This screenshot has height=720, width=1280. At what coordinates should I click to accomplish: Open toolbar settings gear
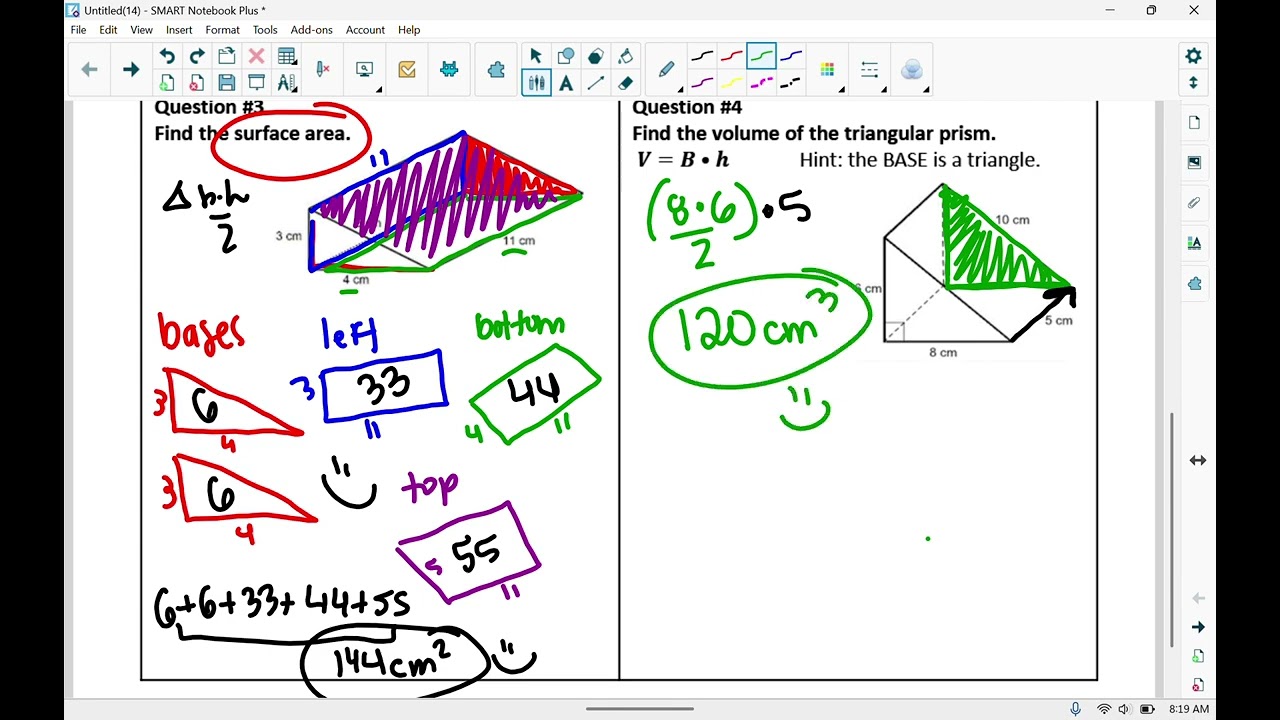1193,56
